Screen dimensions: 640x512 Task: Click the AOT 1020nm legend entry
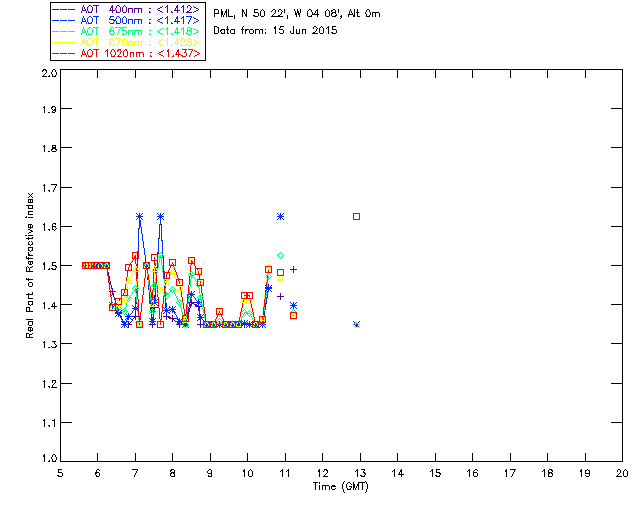(126, 53)
